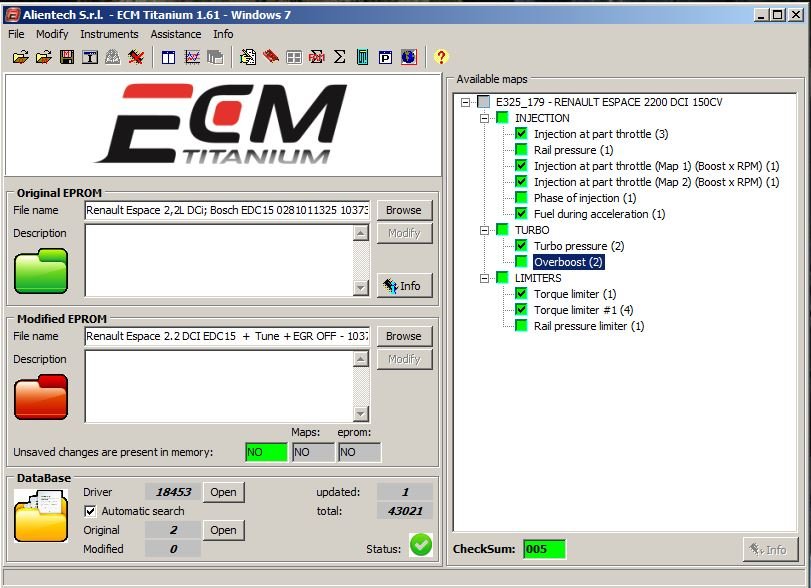Click the greyed pyramid toolbar icon
This screenshot has width=811, height=588.
pos(113,57)
